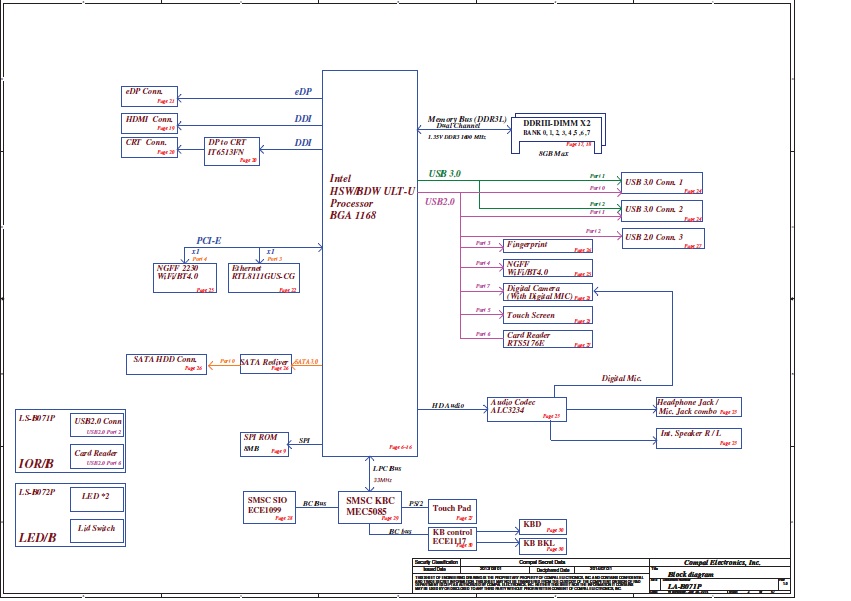Viewport: 851px width, 601px height.
Task: Select the Lid Switch block
Action: 96,528
